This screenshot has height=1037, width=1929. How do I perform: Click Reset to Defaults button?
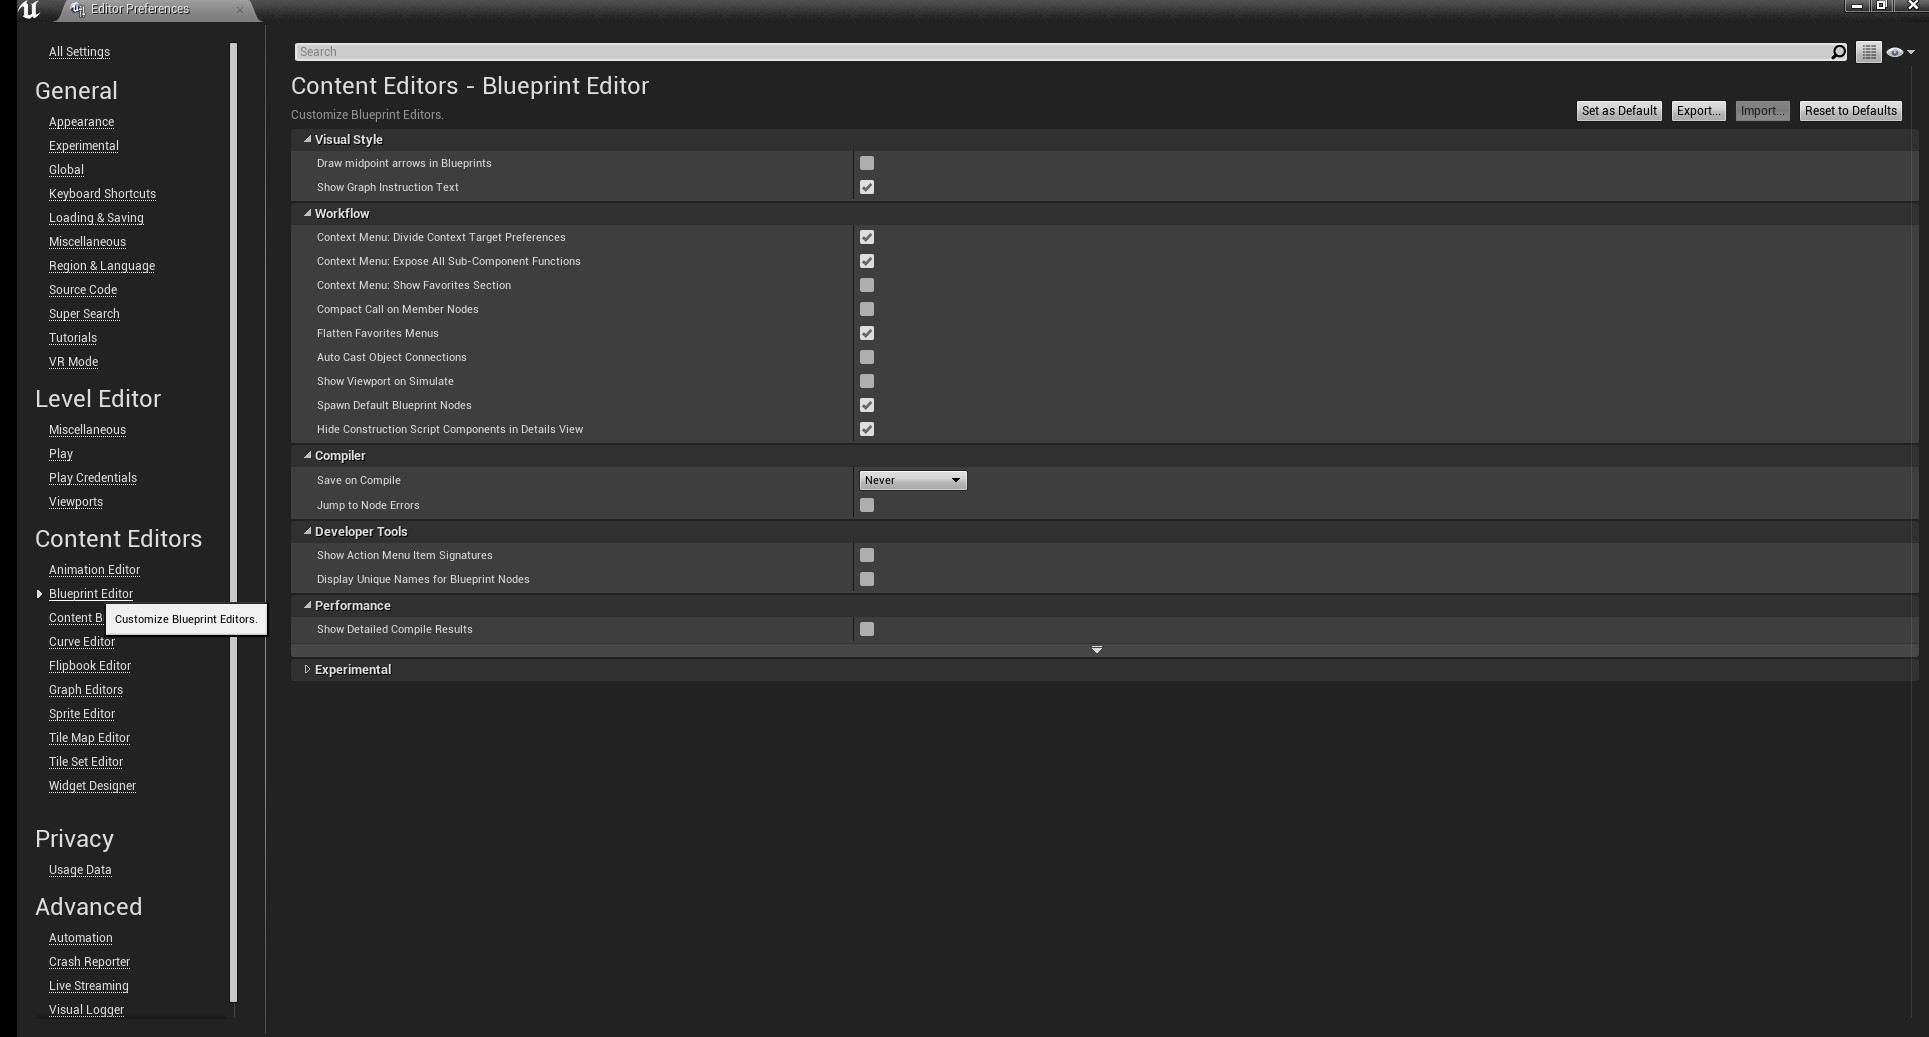click(x=1850, y=111)
